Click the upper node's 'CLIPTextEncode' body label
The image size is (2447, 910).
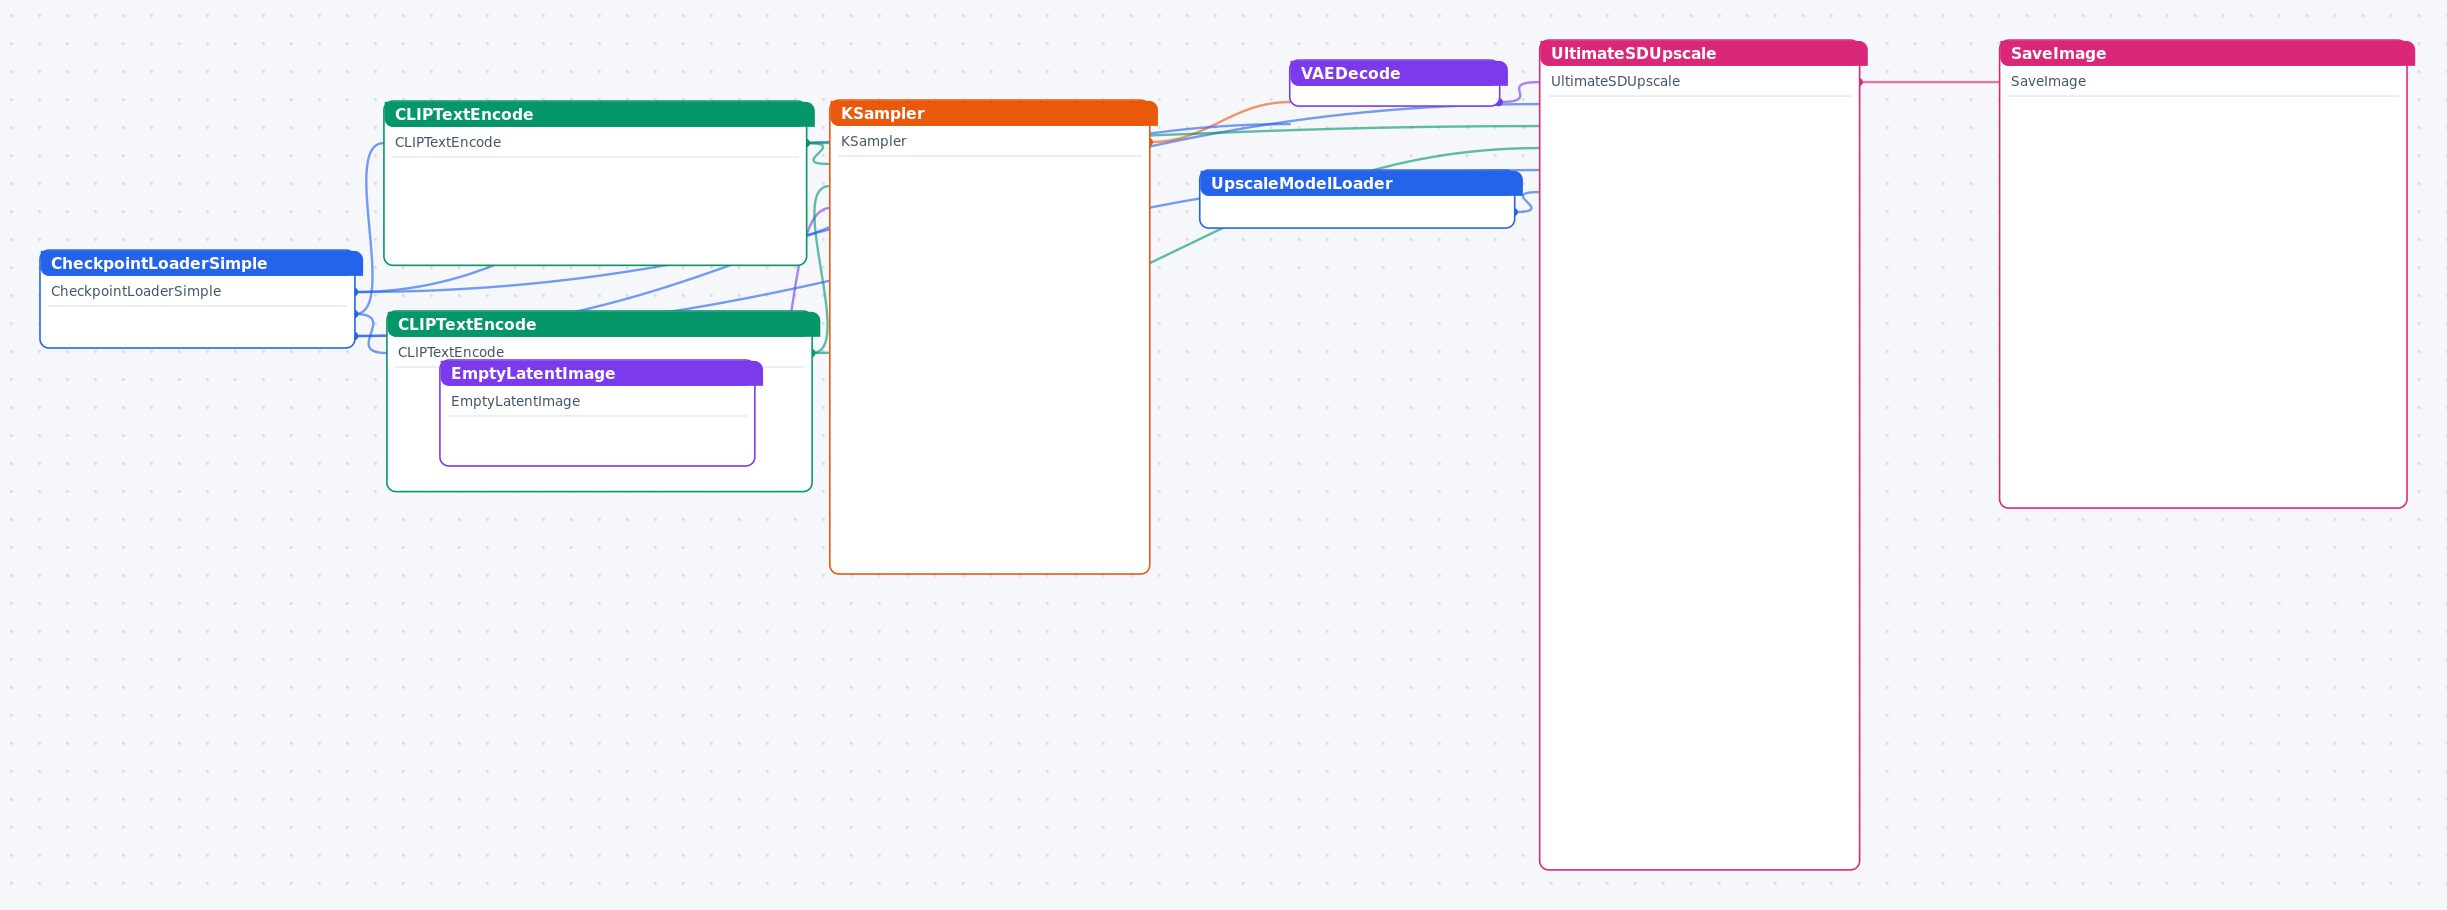[x=448, y=142]
